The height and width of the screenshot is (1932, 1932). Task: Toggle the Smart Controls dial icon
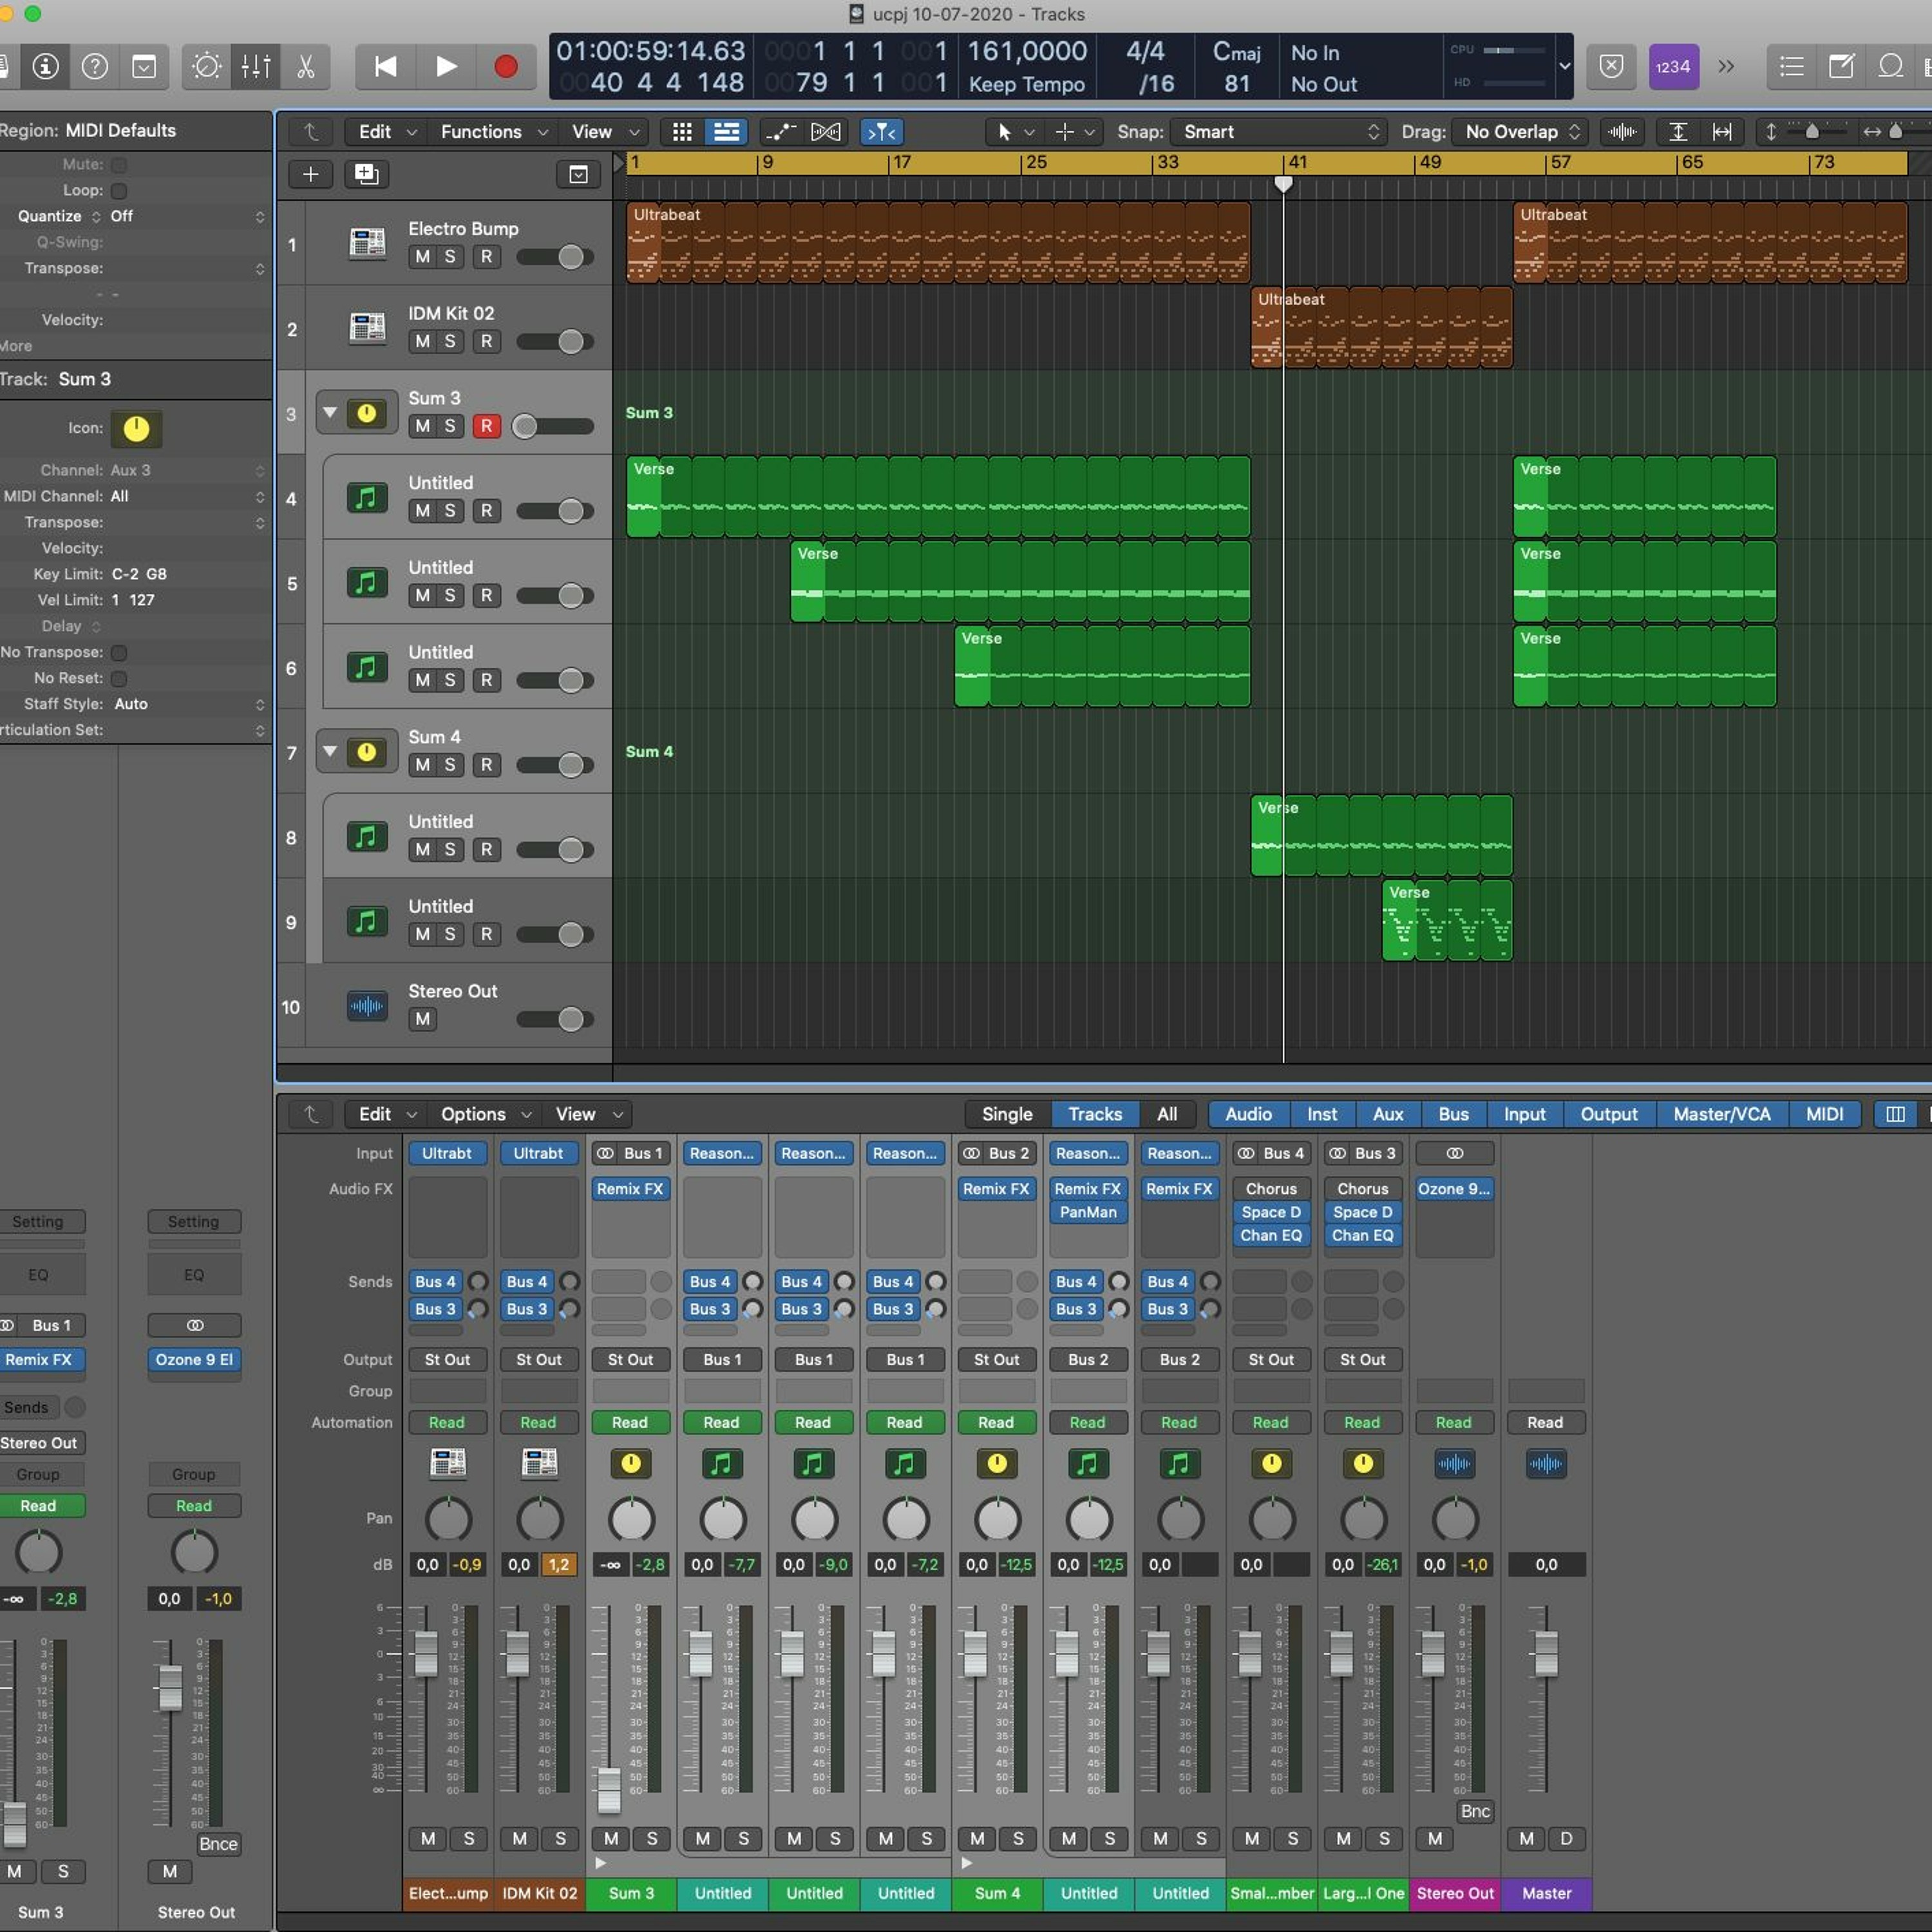pos(207,67)
